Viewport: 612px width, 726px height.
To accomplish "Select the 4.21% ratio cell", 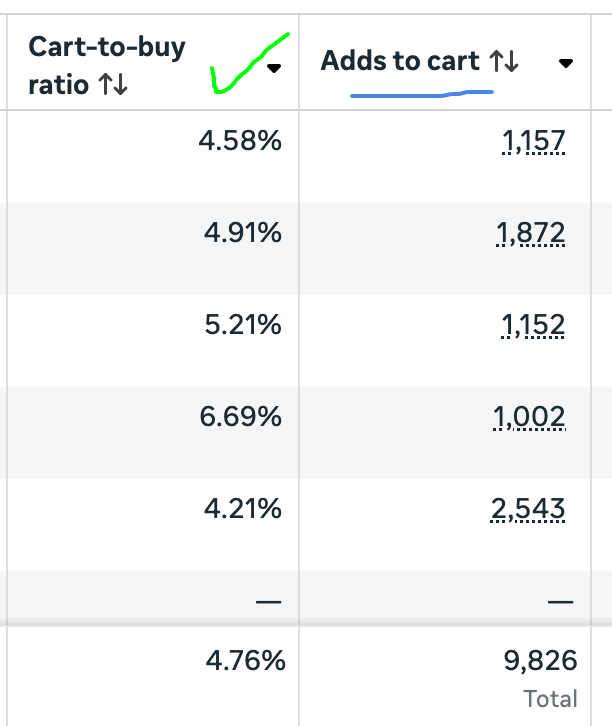I will (242, 510).
